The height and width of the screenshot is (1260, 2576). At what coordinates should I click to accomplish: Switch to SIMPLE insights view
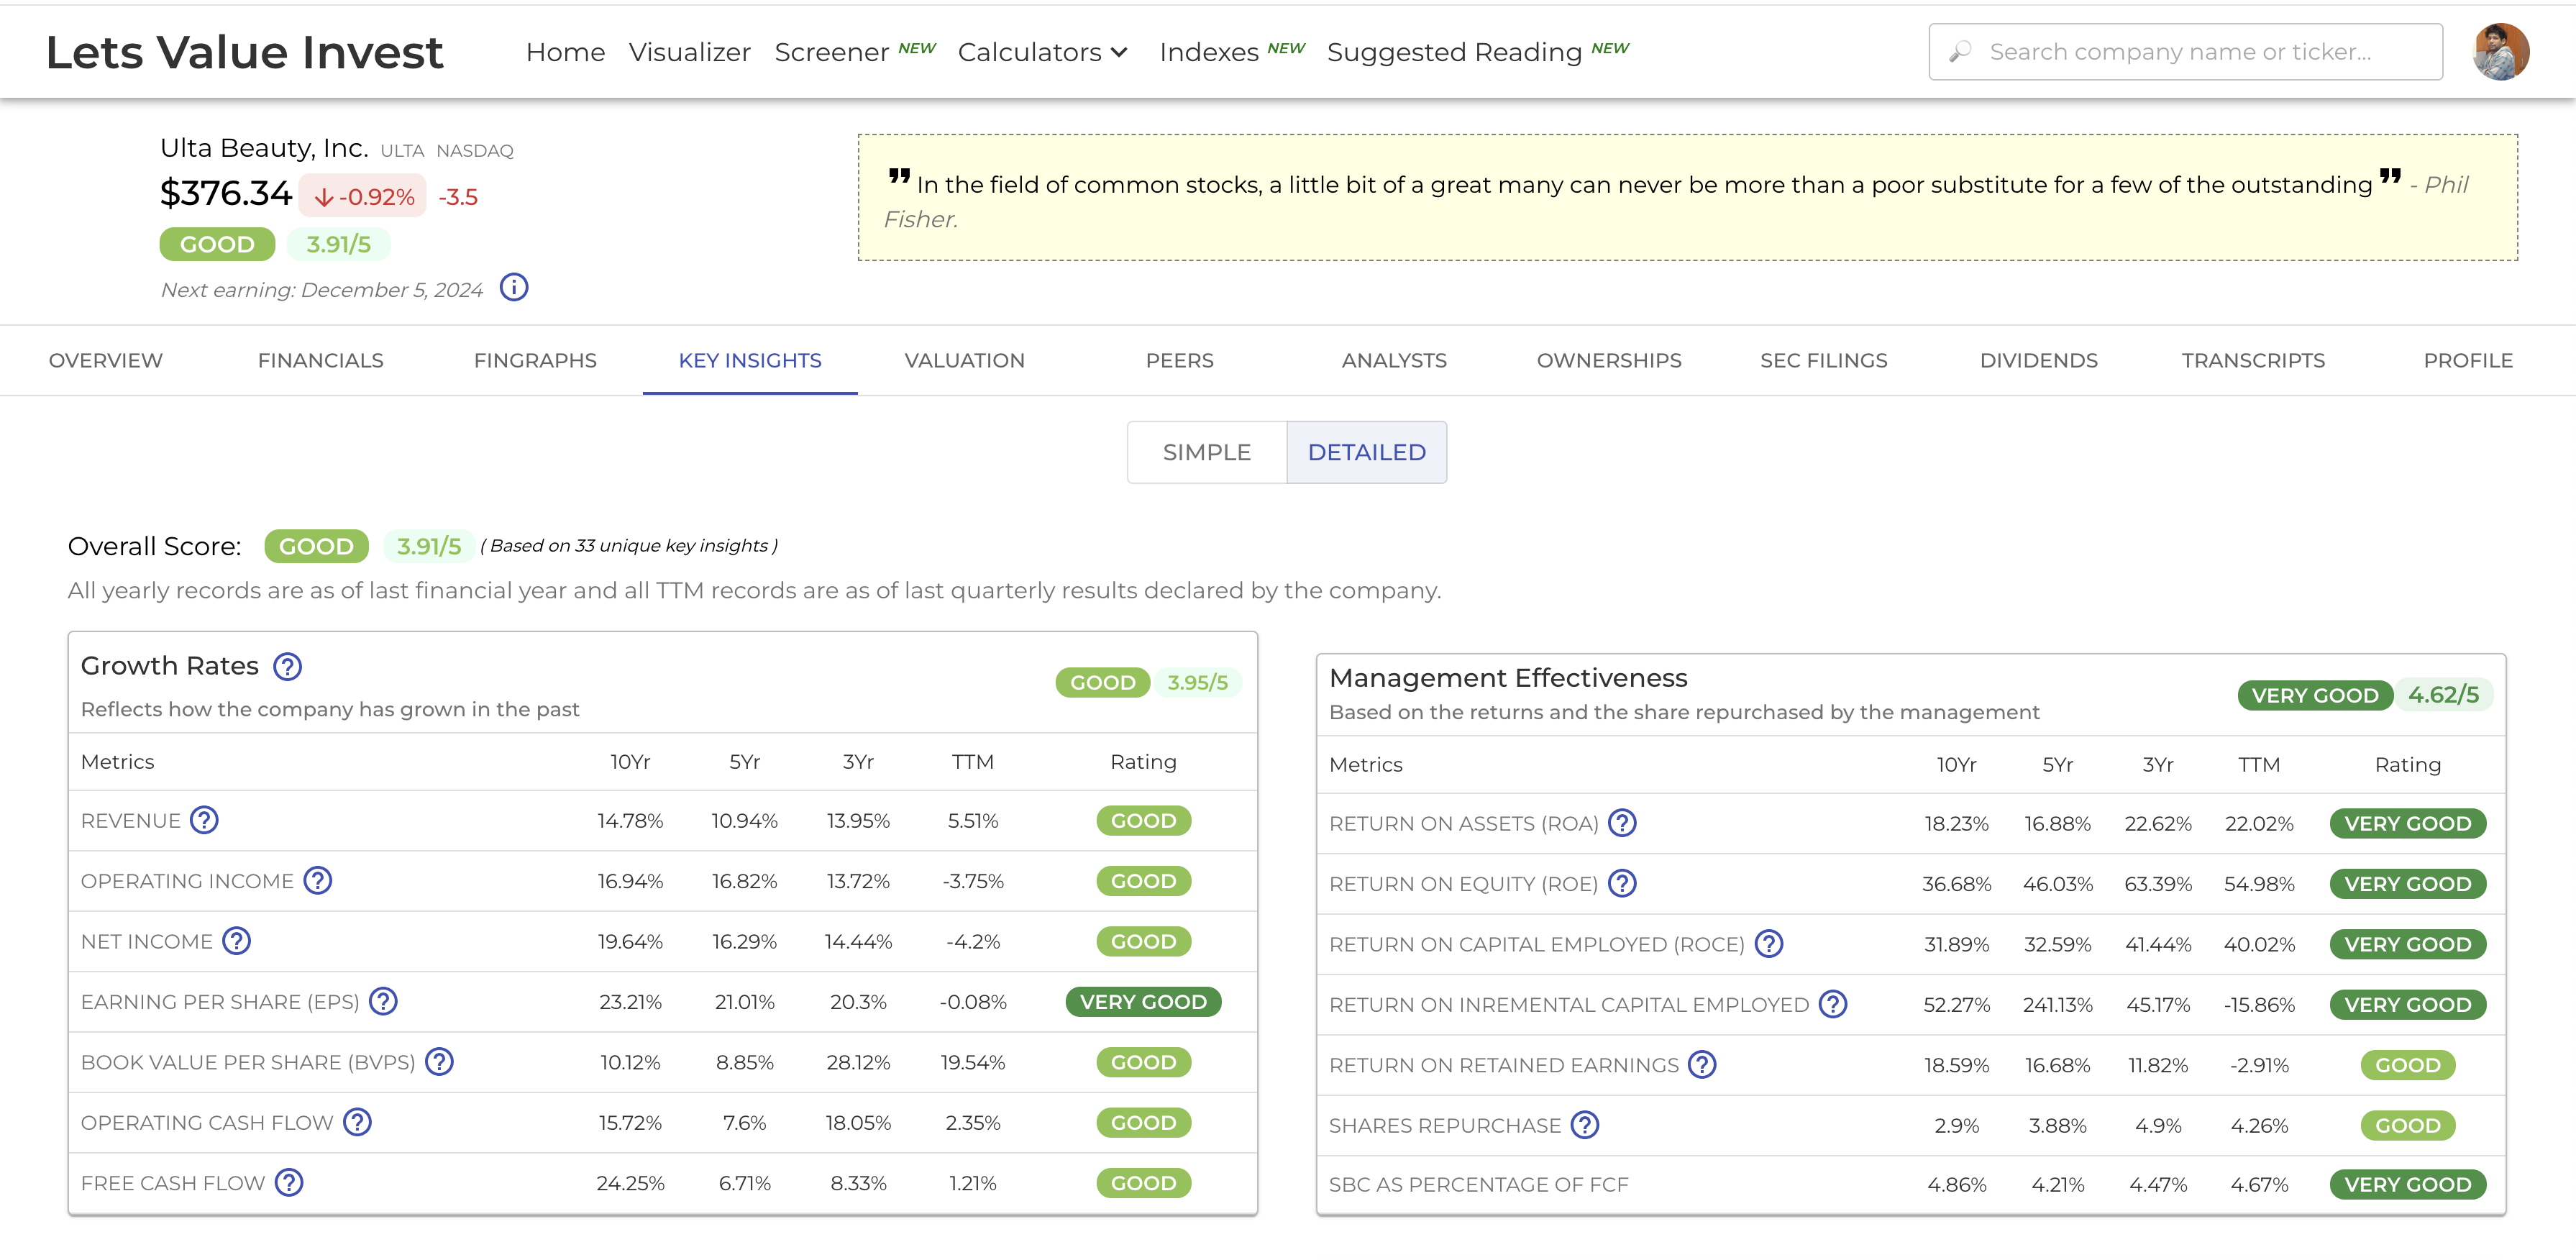(1207, 452)
